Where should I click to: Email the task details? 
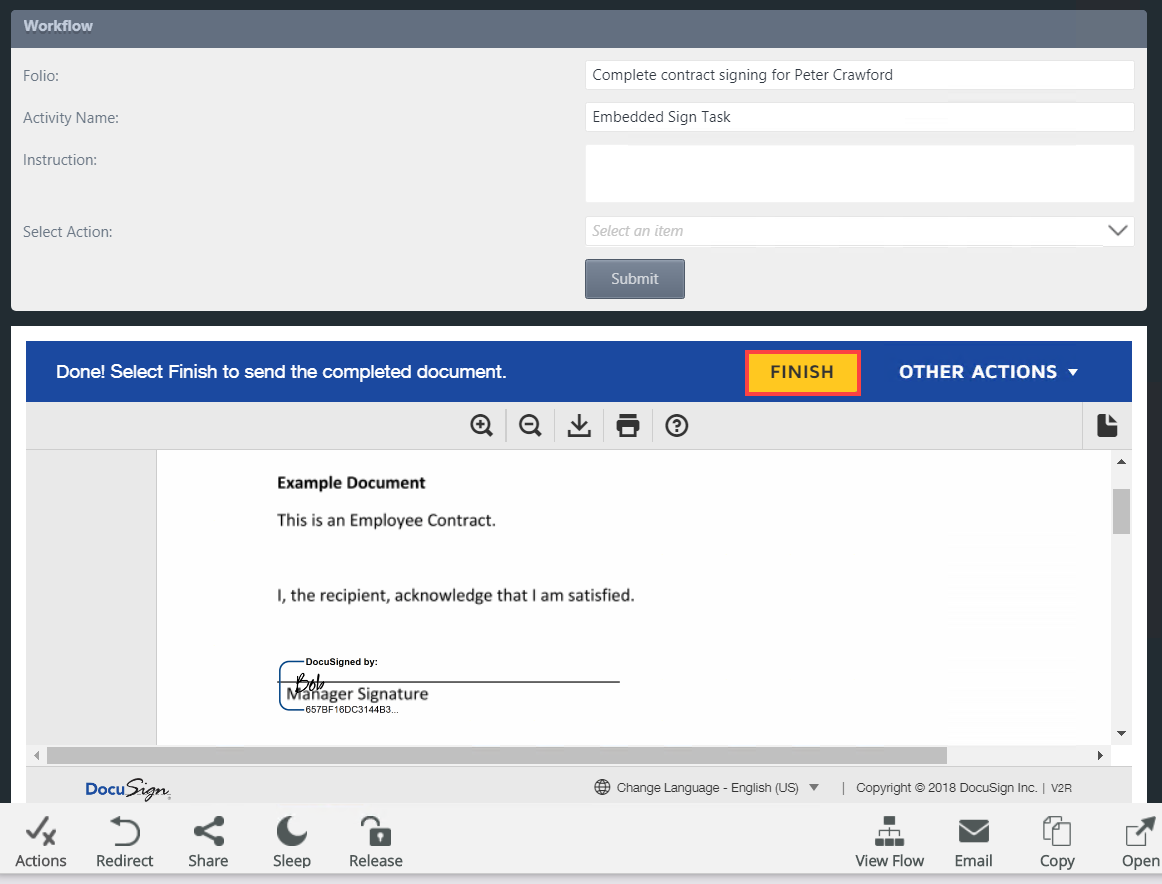(973, 843)
